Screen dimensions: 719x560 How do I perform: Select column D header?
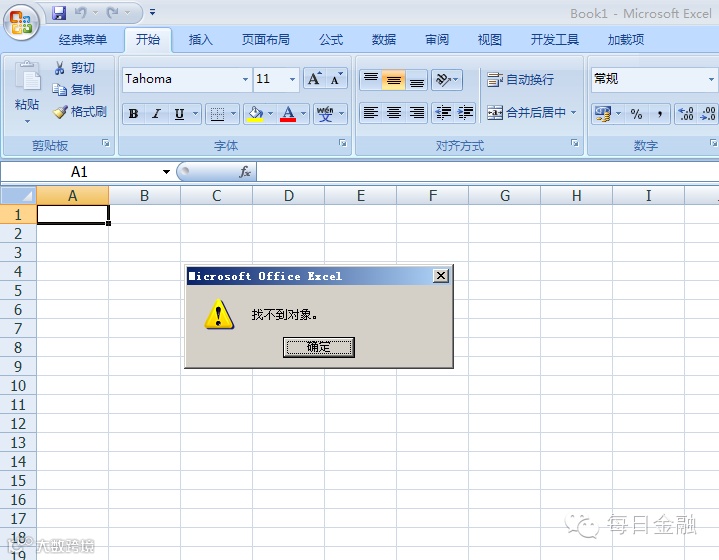click(x=288, y=196)
